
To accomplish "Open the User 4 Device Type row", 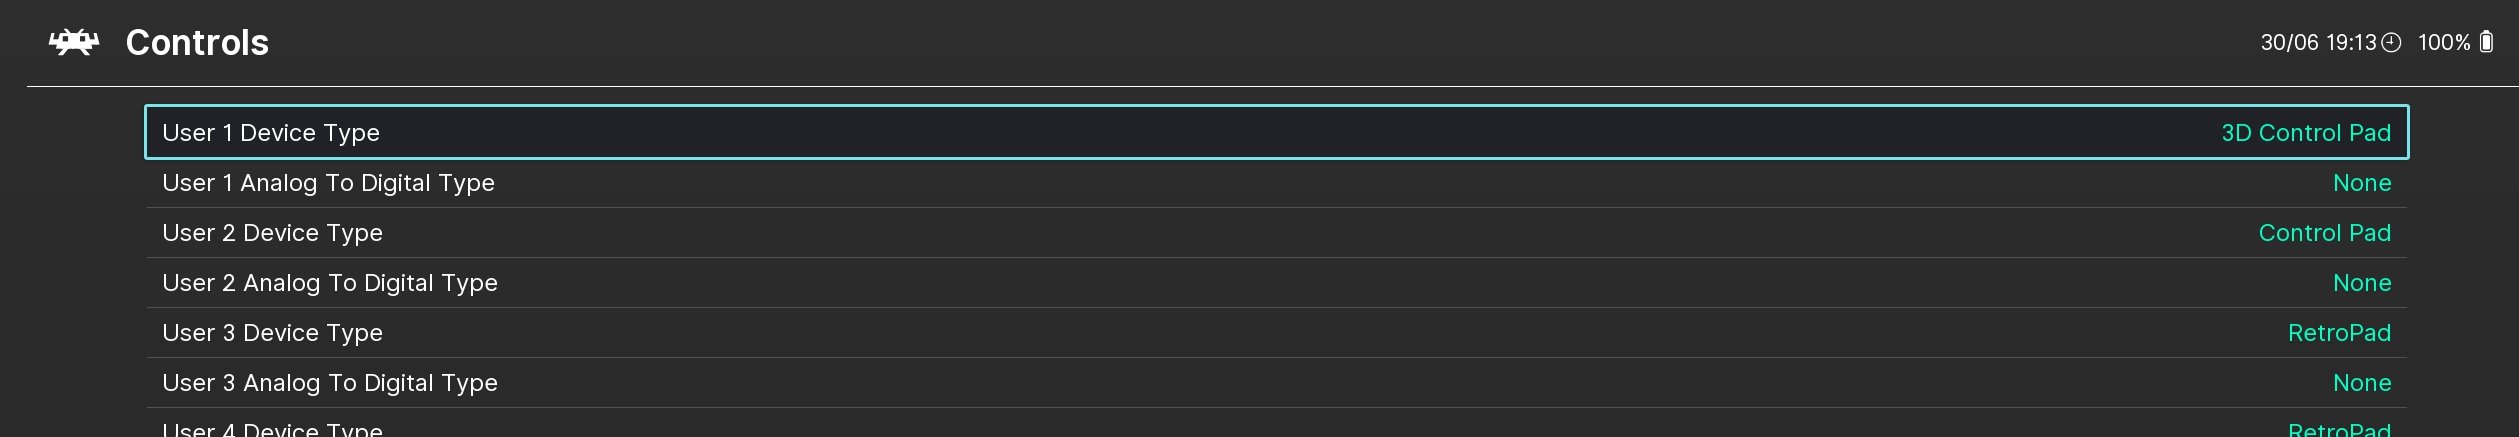I will [x=1276, y=424].
